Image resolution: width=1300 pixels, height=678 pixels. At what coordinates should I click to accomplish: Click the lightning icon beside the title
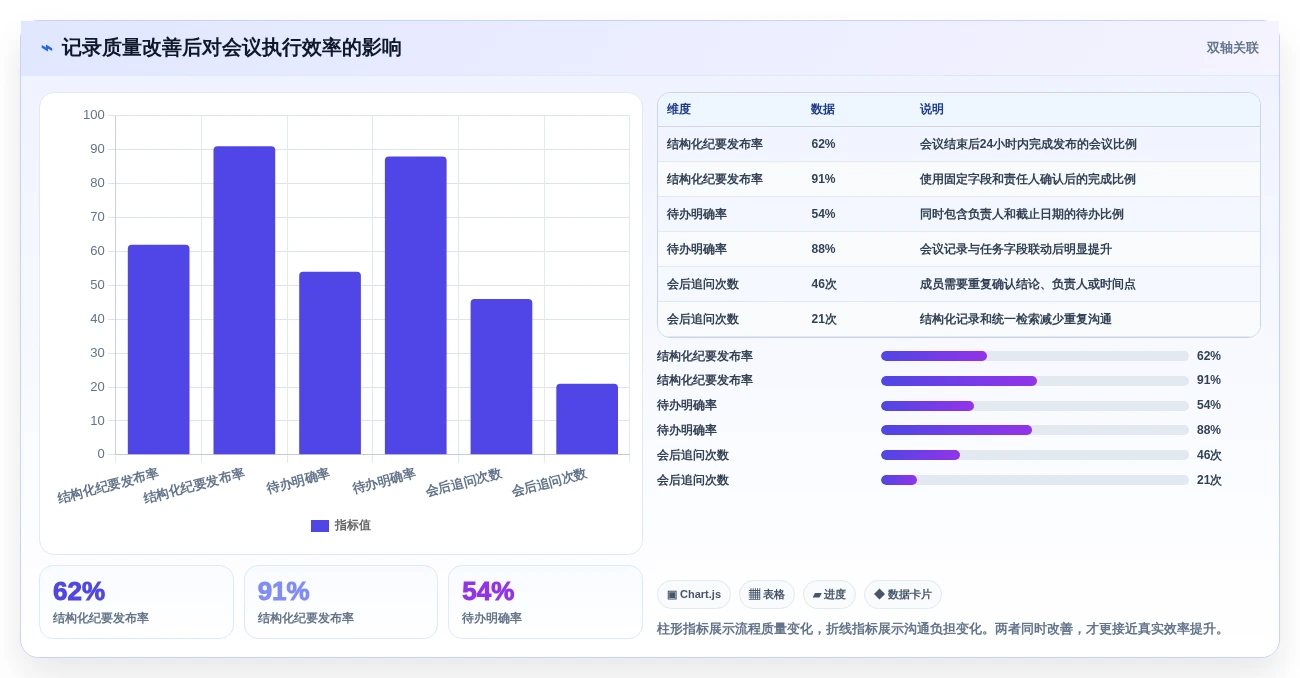coord(47,48)
